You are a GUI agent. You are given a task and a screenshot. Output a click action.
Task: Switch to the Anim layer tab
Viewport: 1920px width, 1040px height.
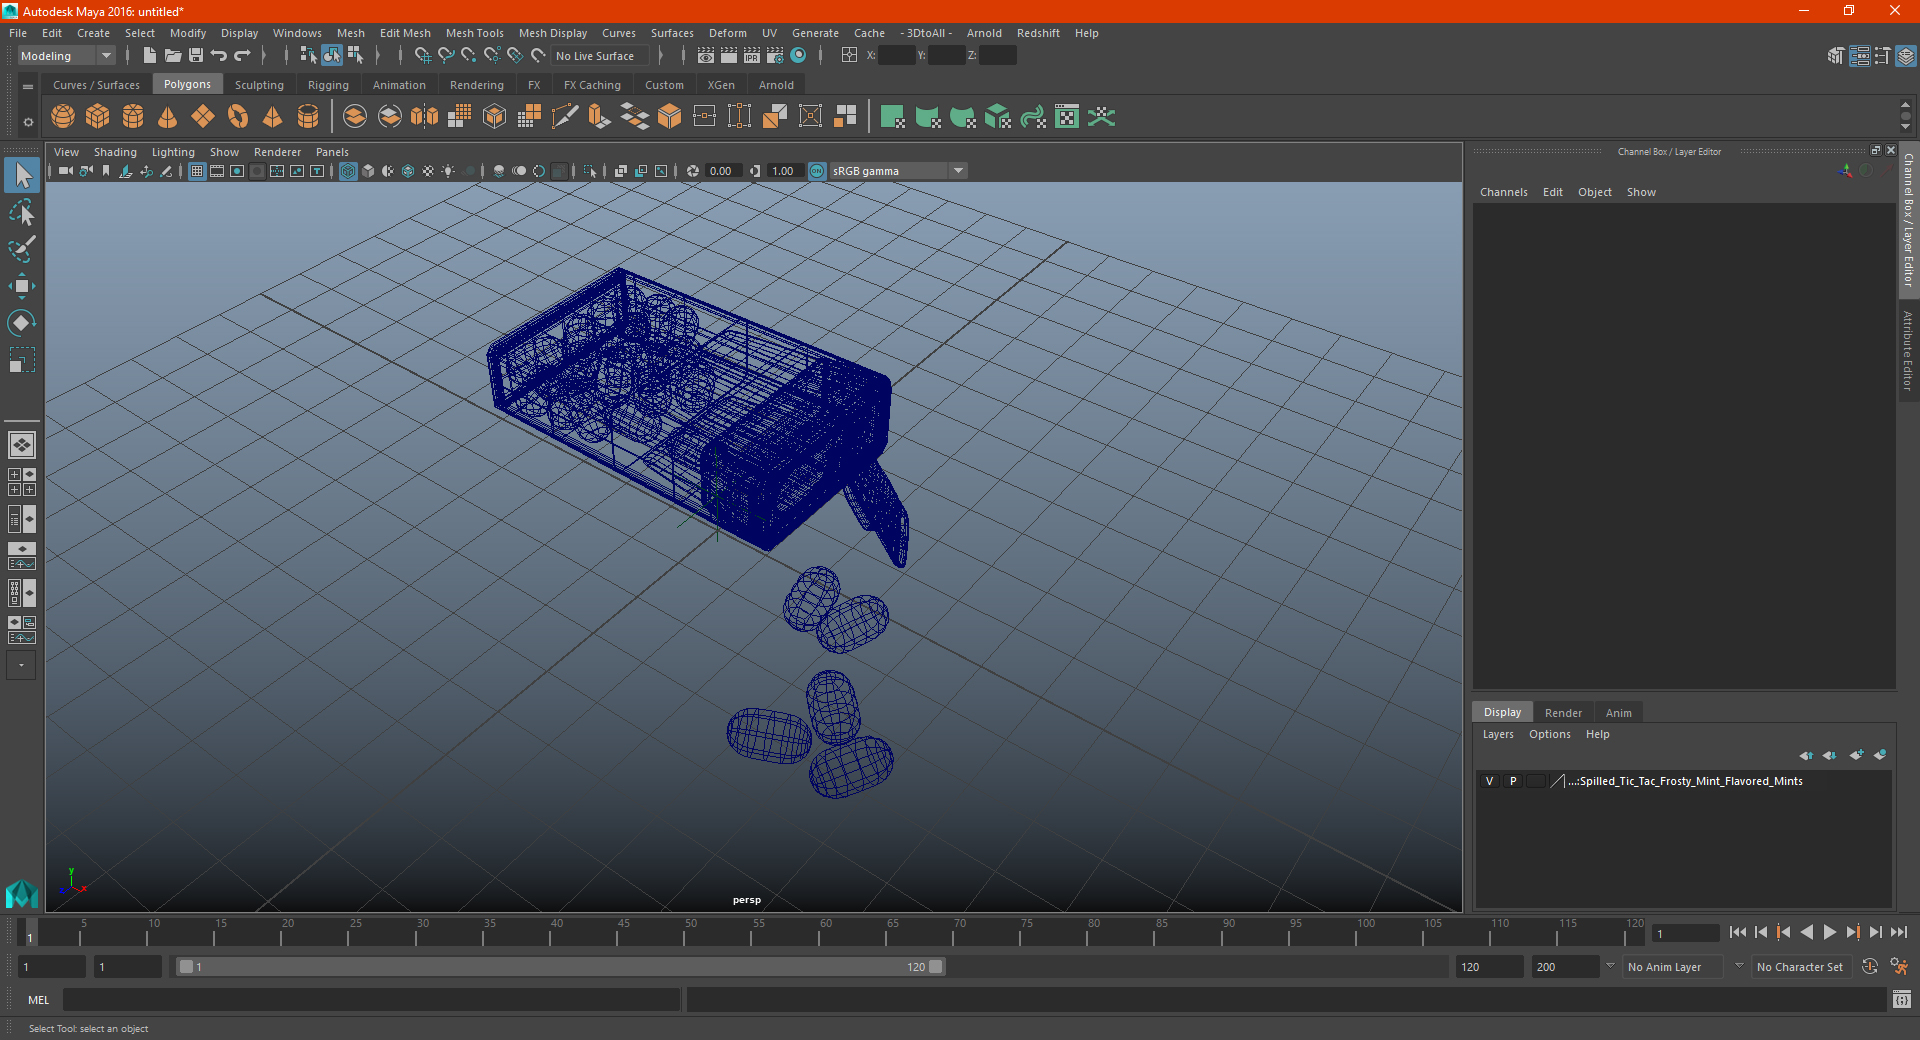(1618, 713)
